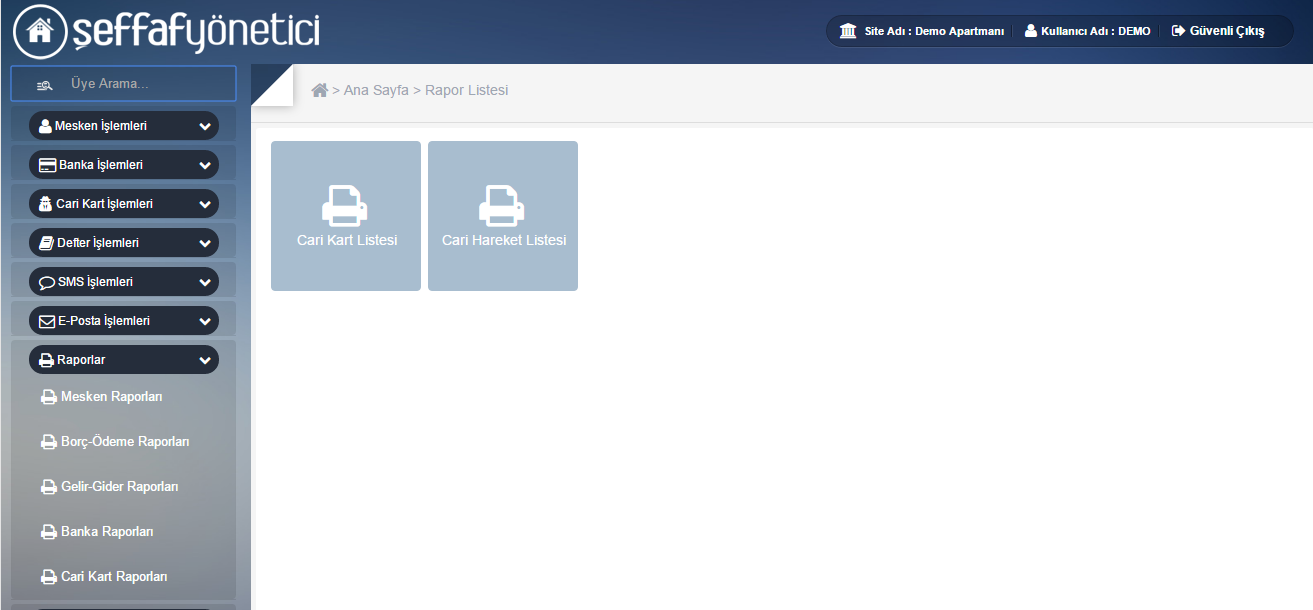The height and width of the screenshot is (610, 1313).
Task: Click the printer icon on Cari Hareket Listesi tile
Action: pyautogui.click(x=502, y=205)
